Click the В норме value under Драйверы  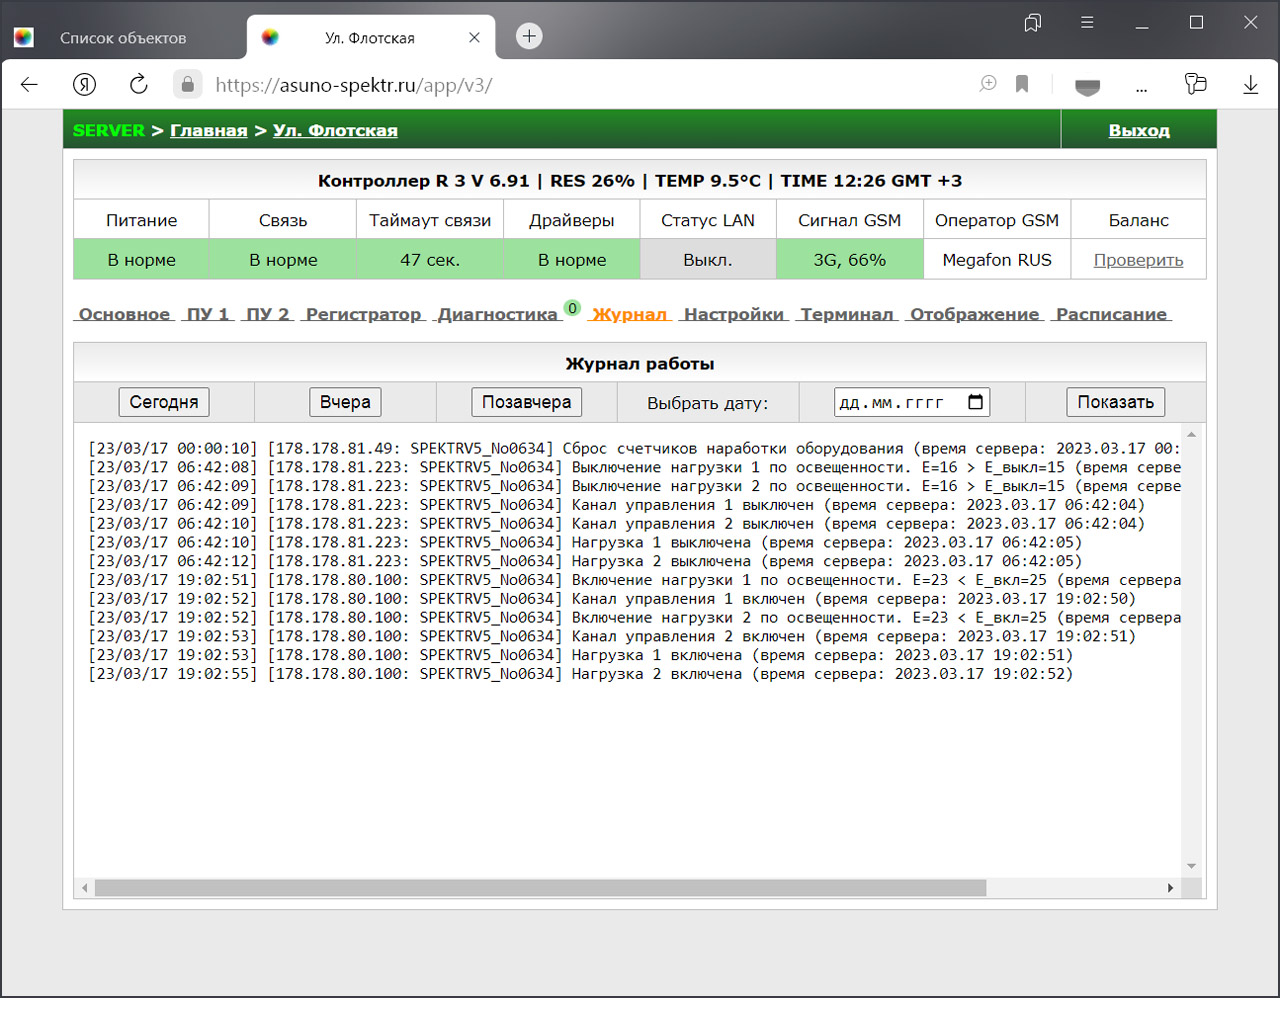click(x=572, y=260)
